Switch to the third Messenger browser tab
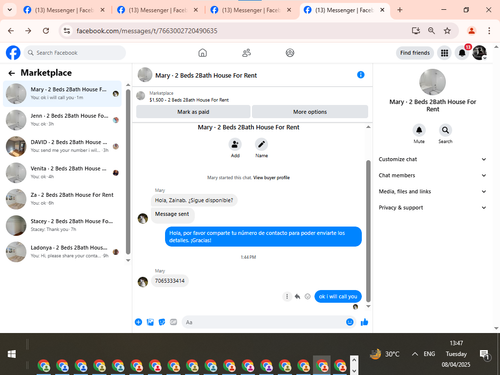The height and width of the screenshot is (375, 500). pos(251,10)
